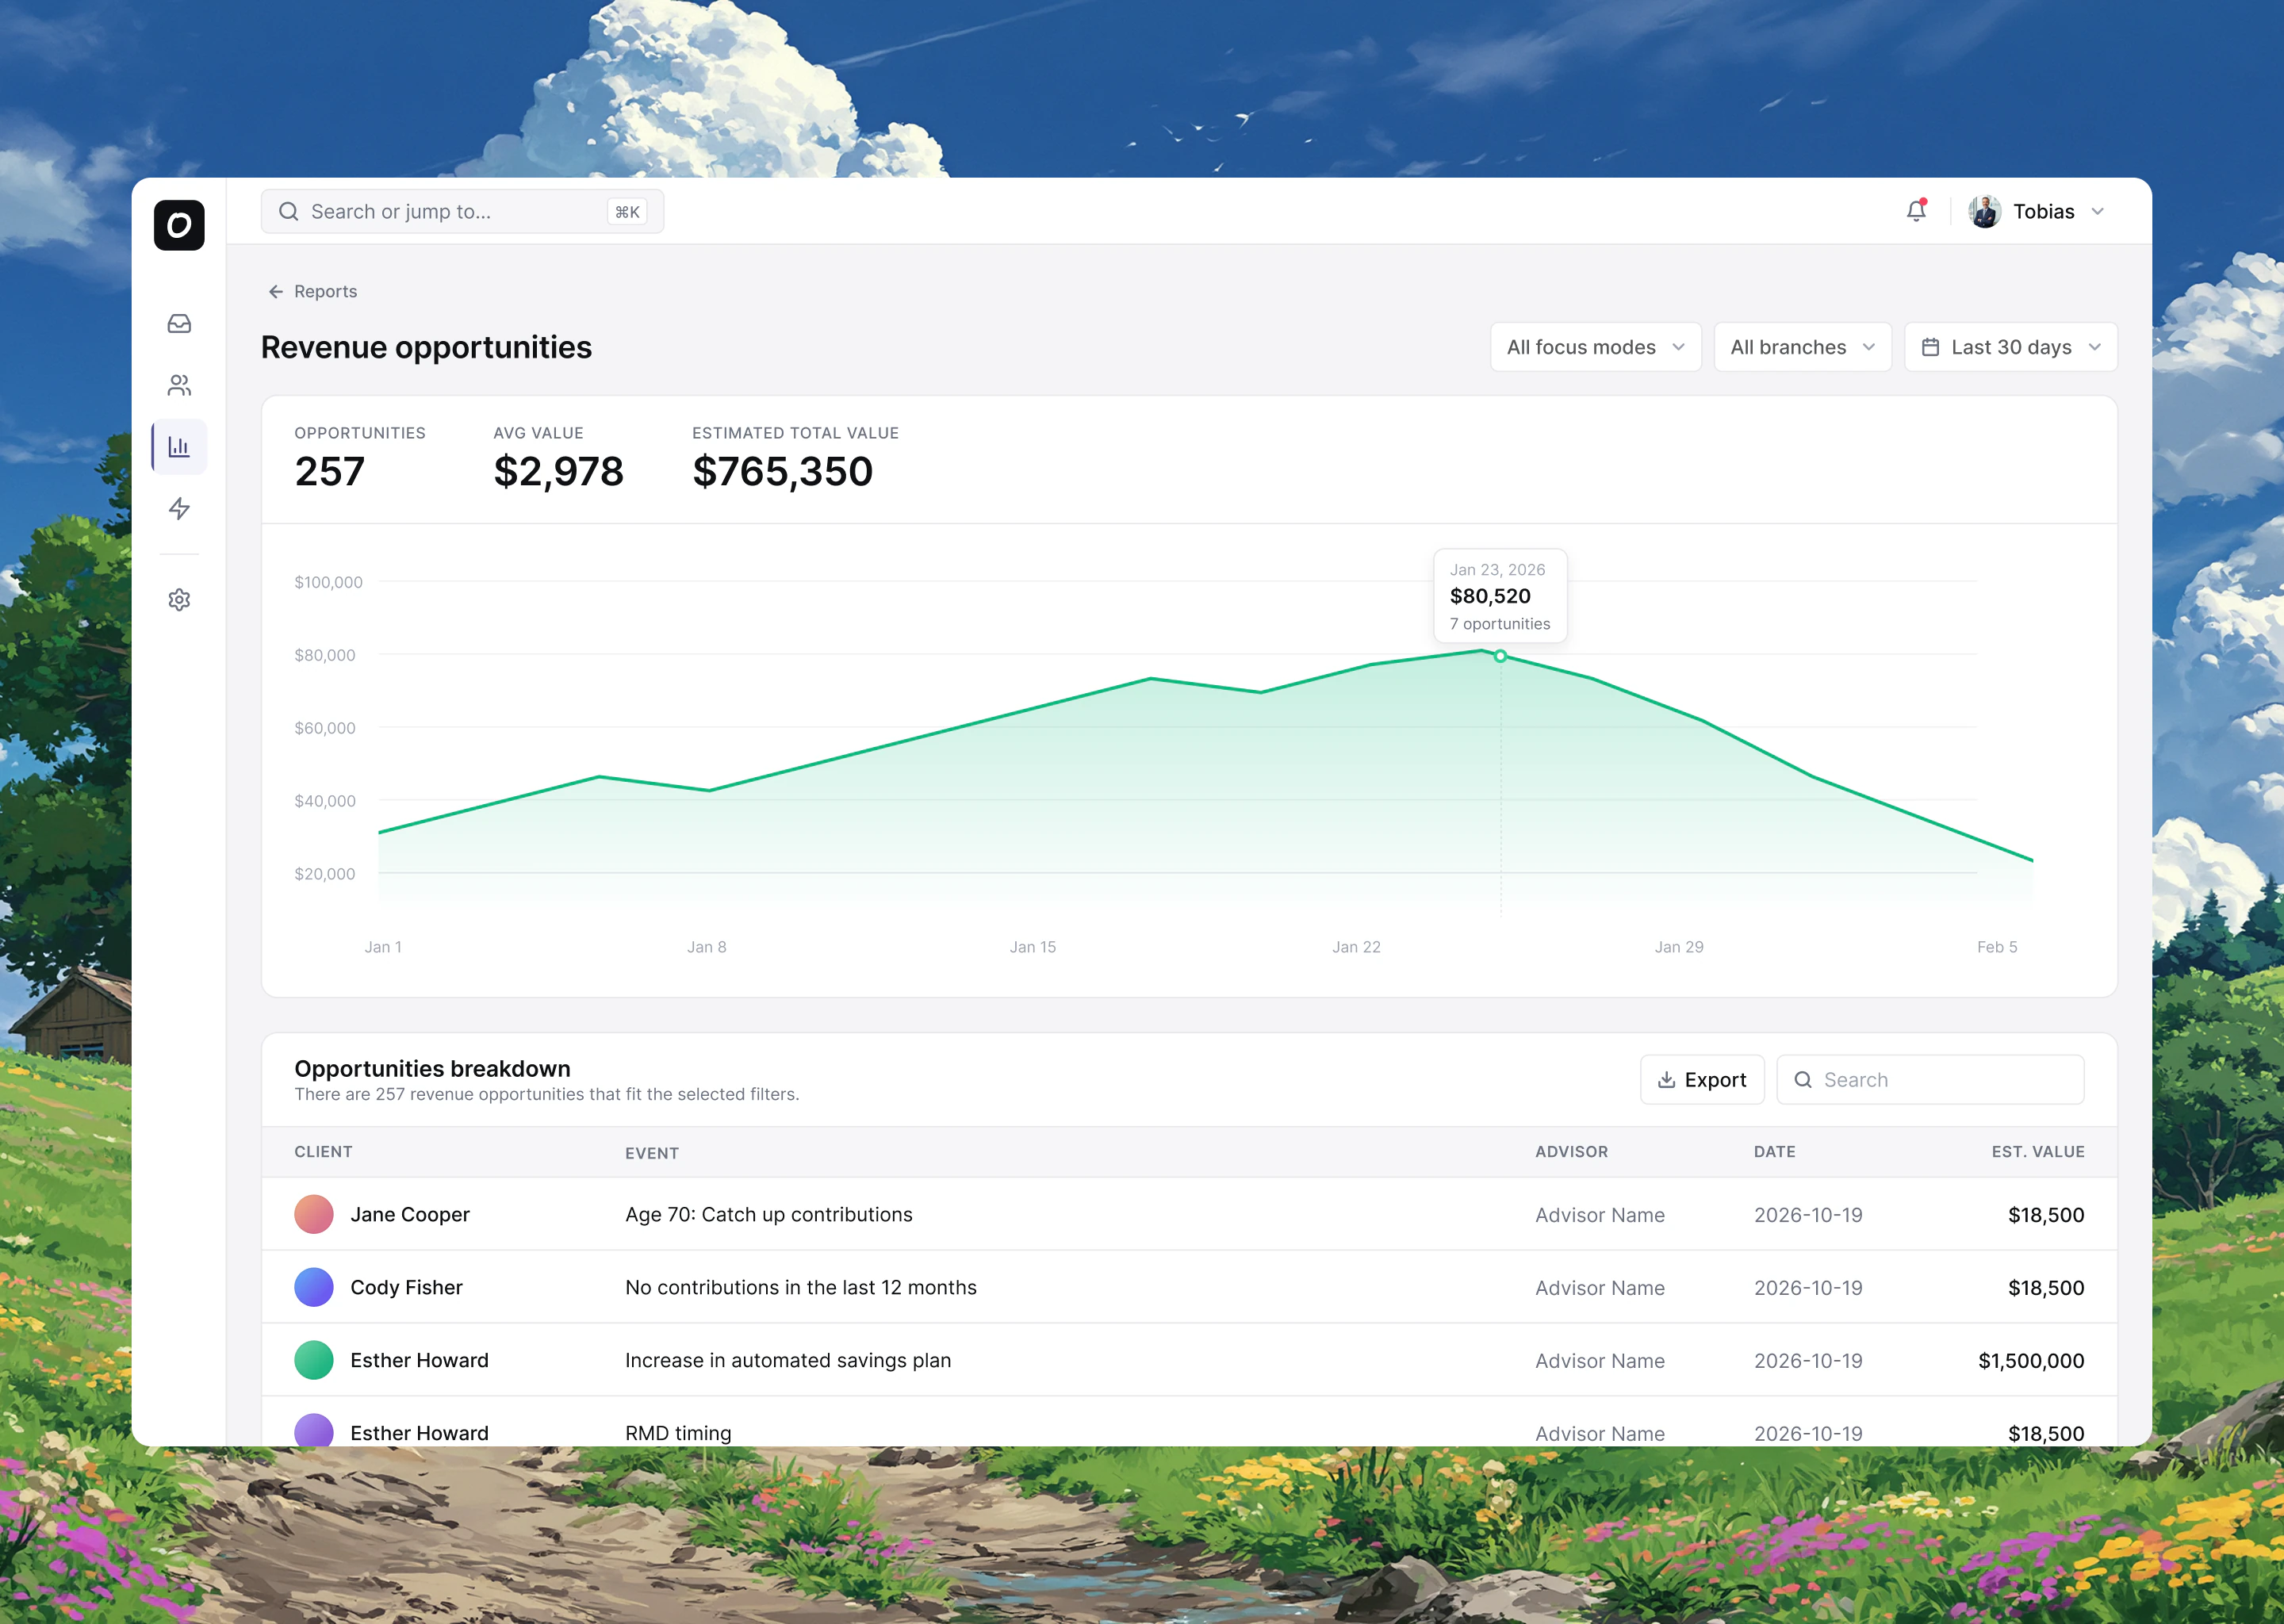This screenshot has height=1624, width=2284.
Task: Sort by the ADVISOR column header
Action: (1571, 1152)
